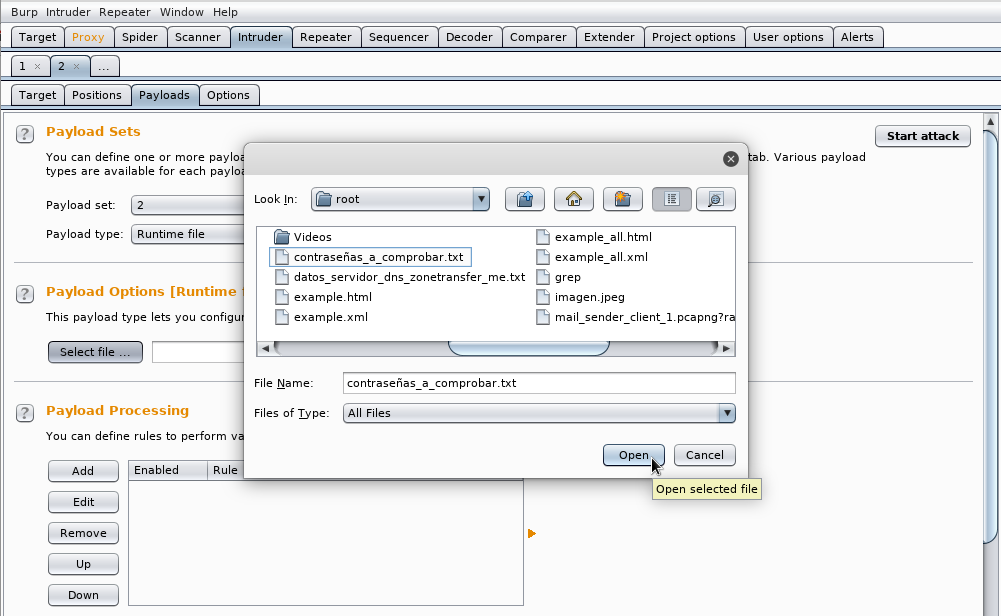Add a payload processing rule

pos(83,471)
